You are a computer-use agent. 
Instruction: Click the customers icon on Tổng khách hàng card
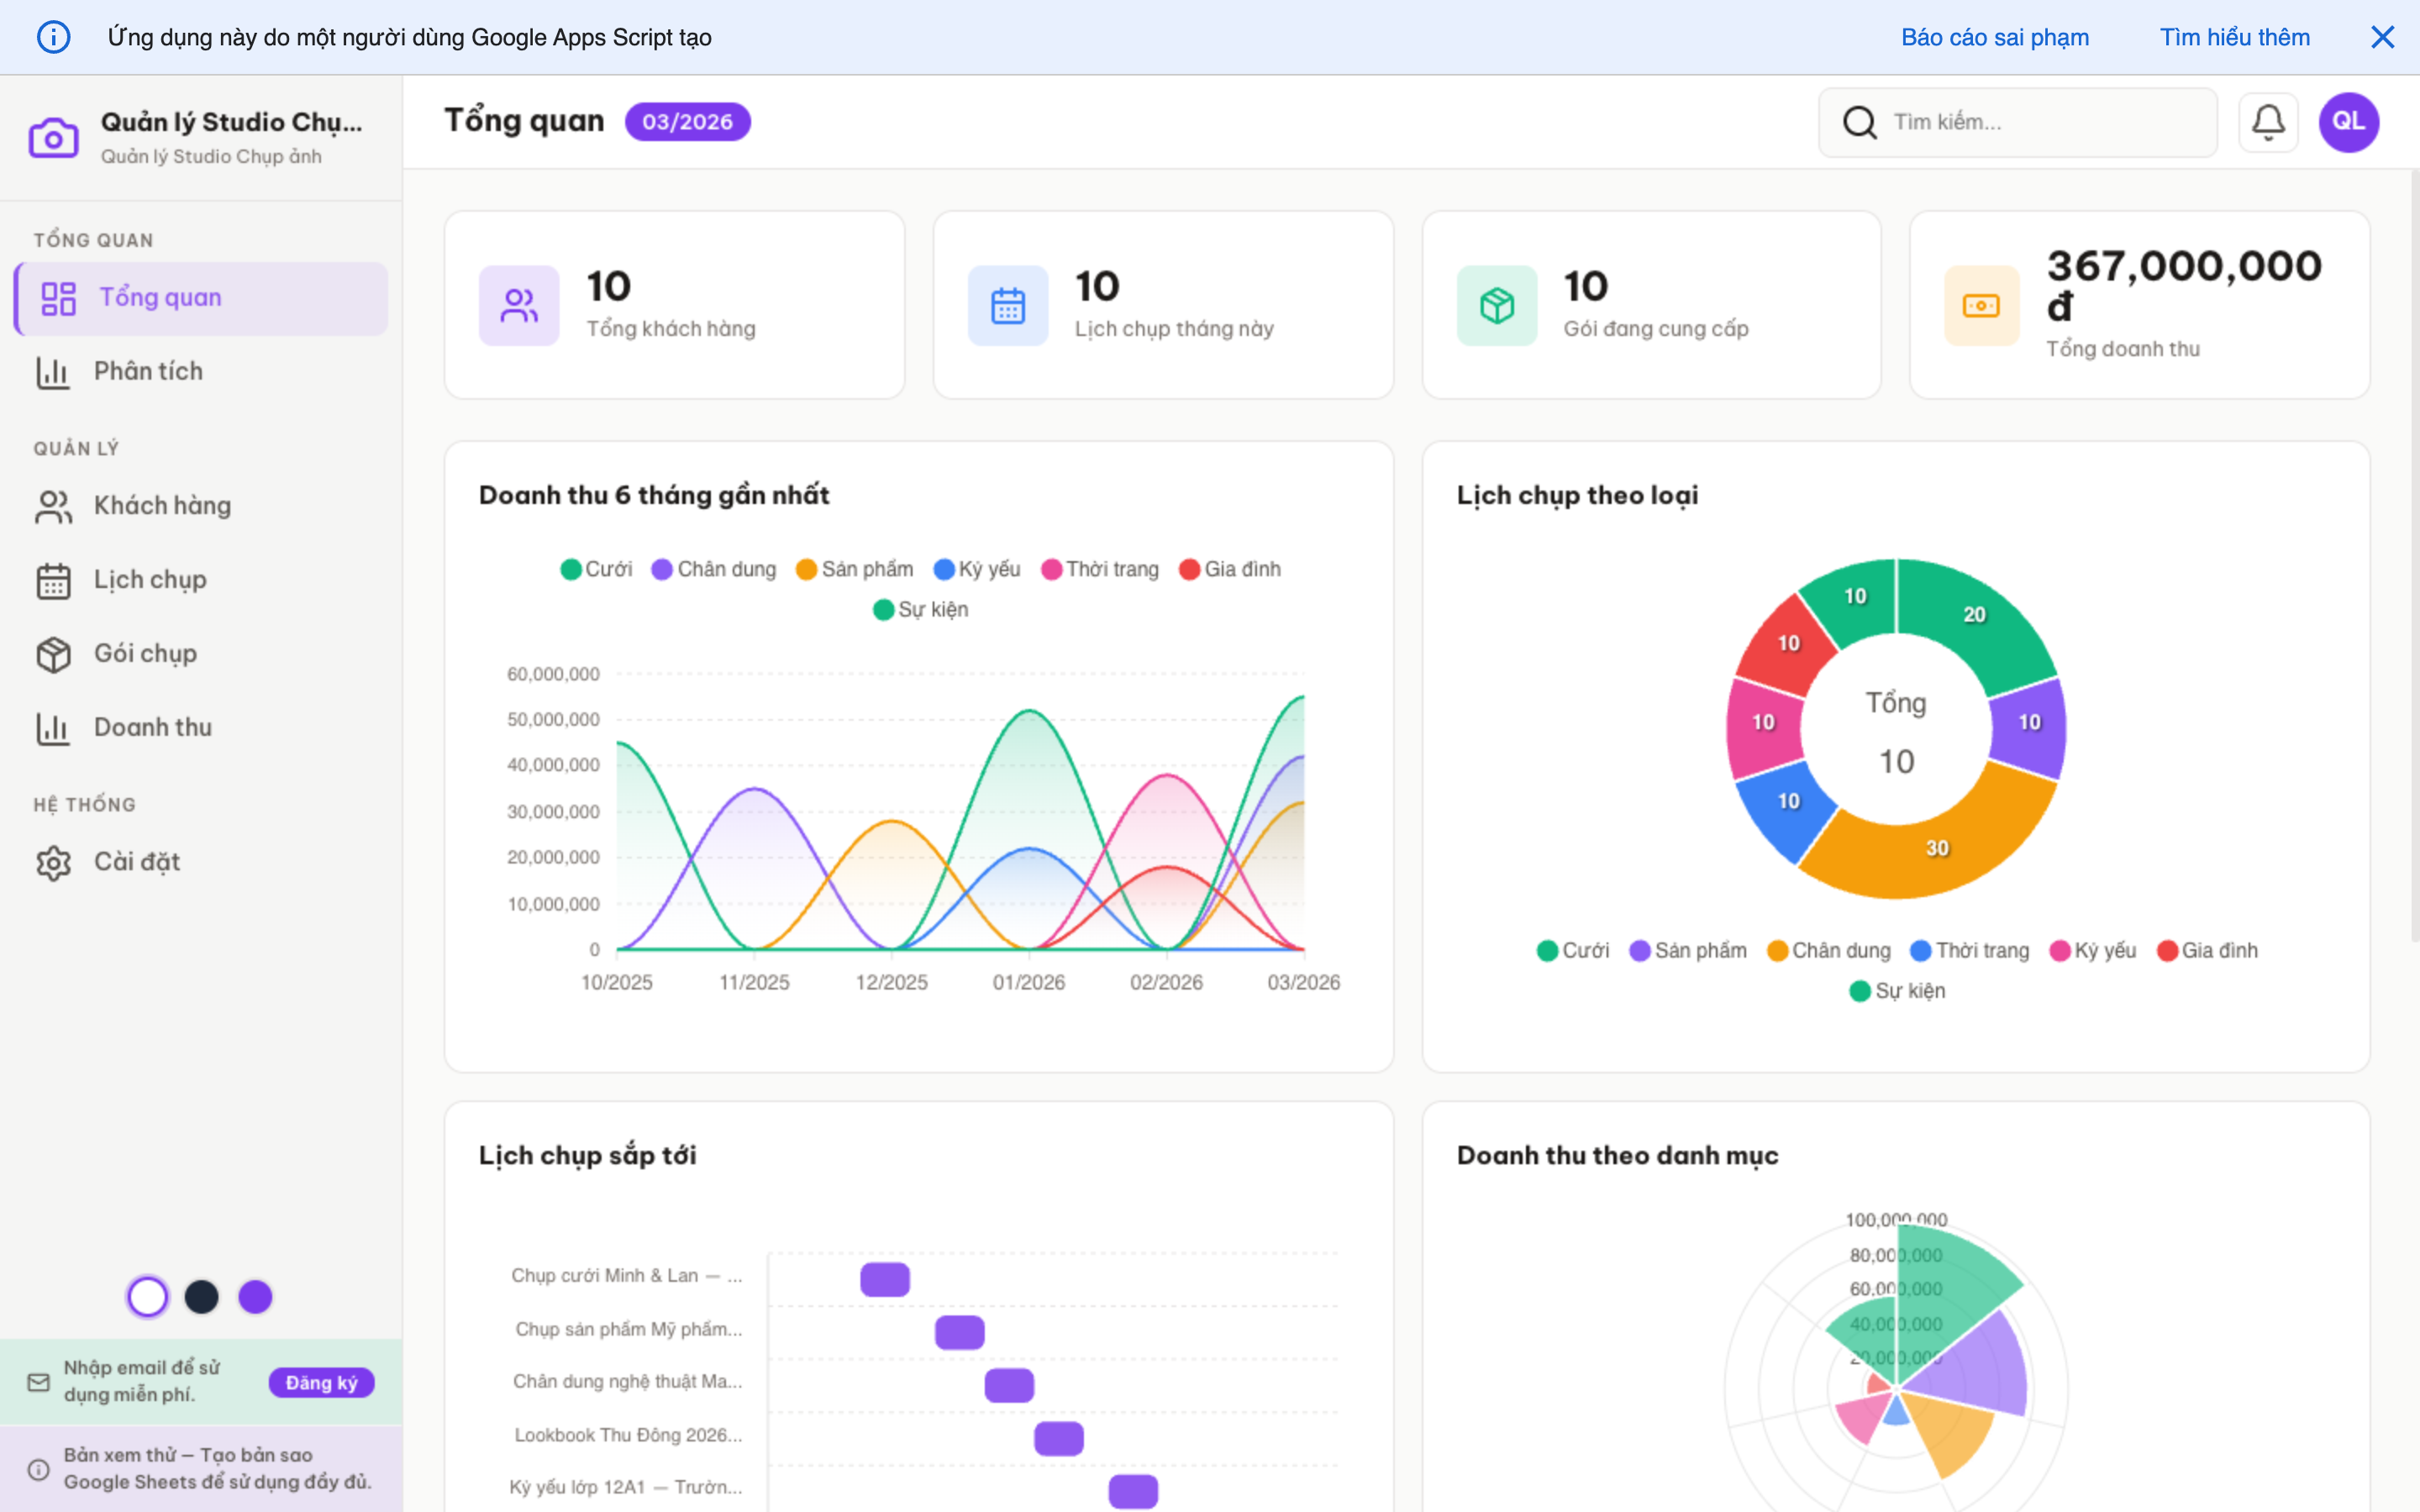[x=518, y=305]
